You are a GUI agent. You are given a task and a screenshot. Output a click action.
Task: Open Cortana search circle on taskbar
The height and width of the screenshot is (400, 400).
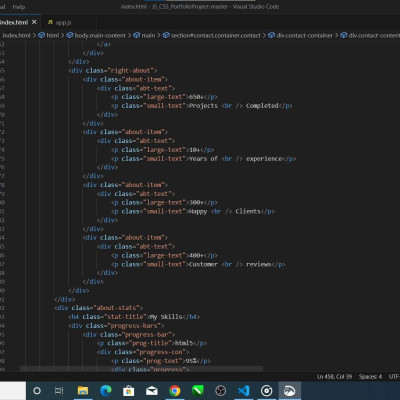coord(37,391)
